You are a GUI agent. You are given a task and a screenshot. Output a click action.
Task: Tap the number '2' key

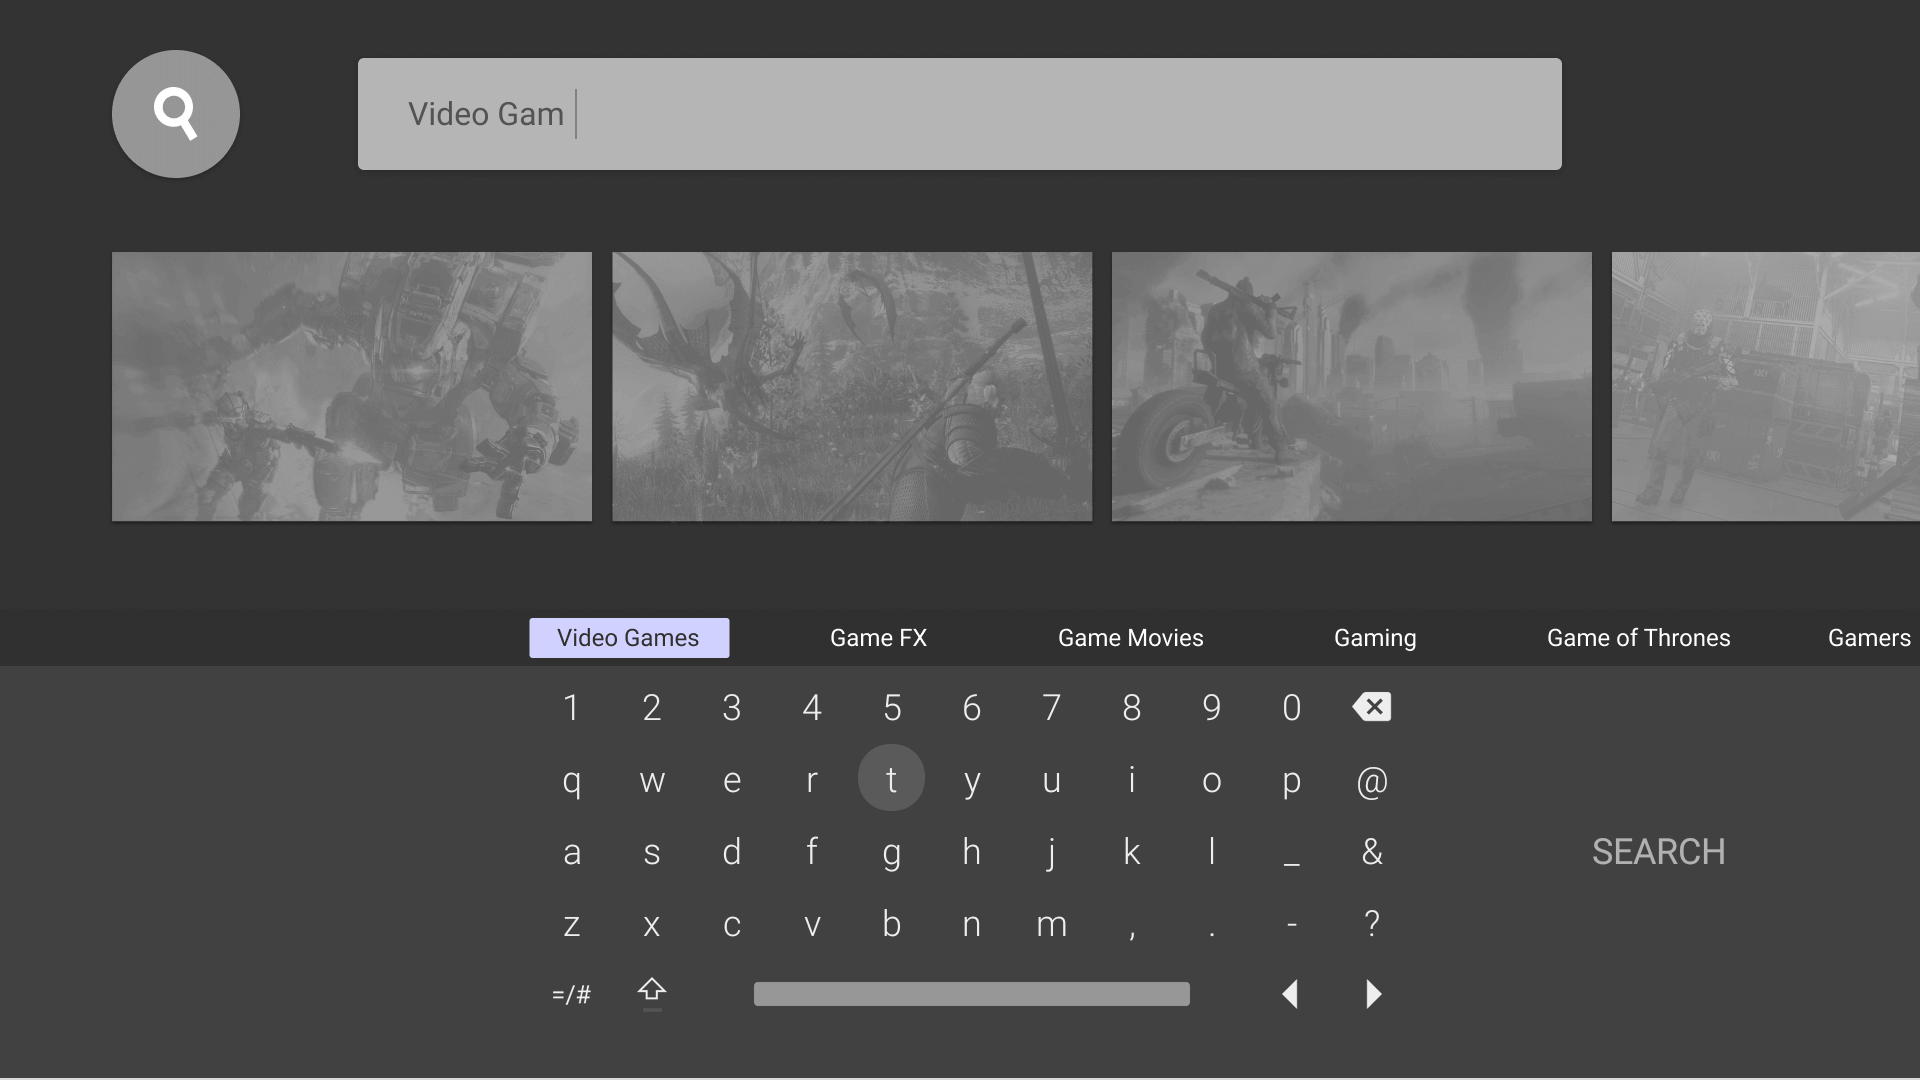pyautogui.click(x=652, y=708)
